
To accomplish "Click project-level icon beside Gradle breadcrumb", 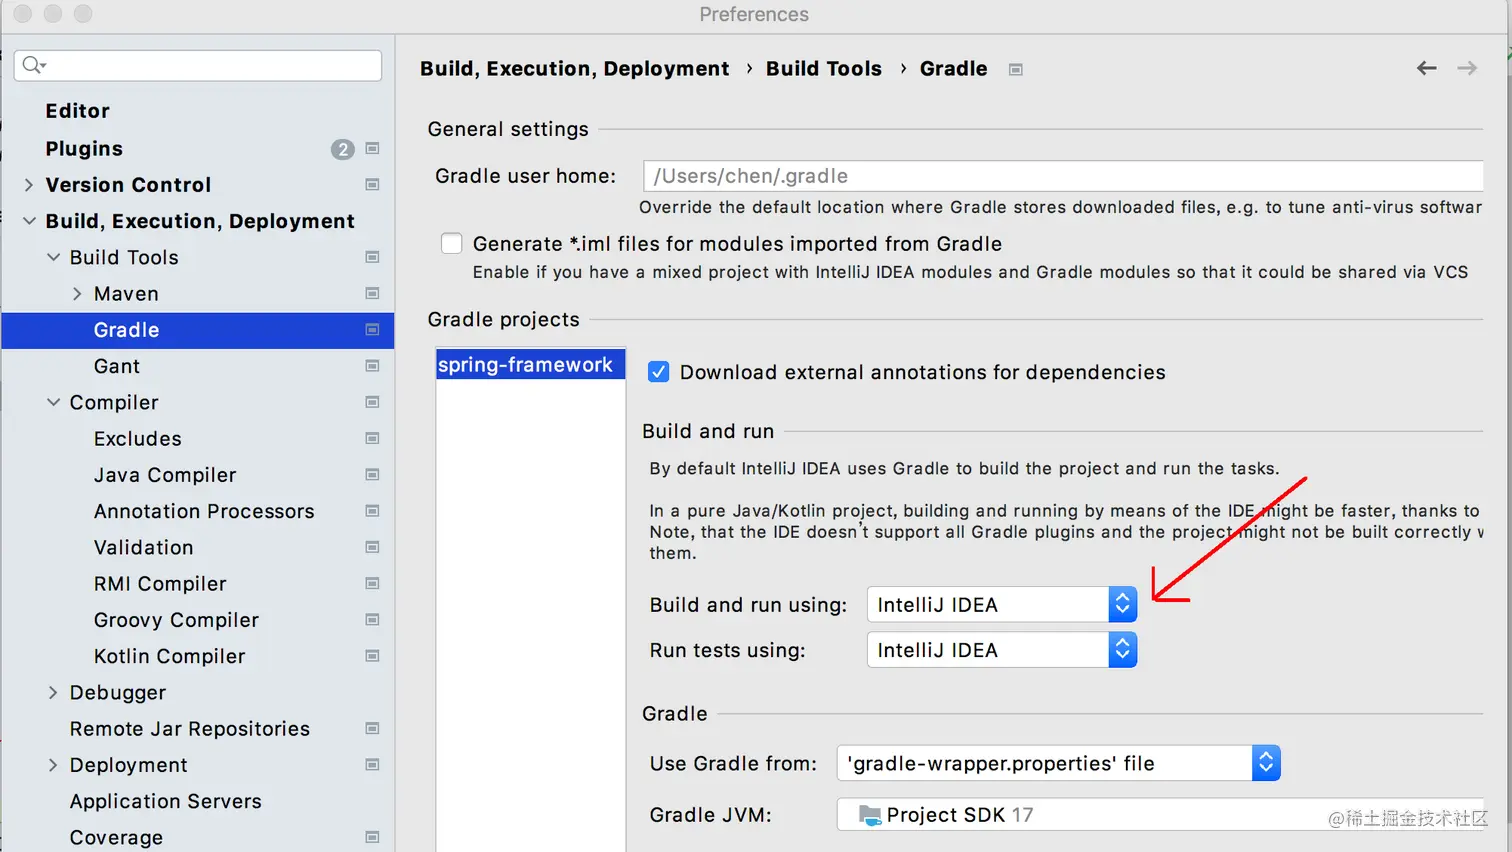I will point(1015,69).
